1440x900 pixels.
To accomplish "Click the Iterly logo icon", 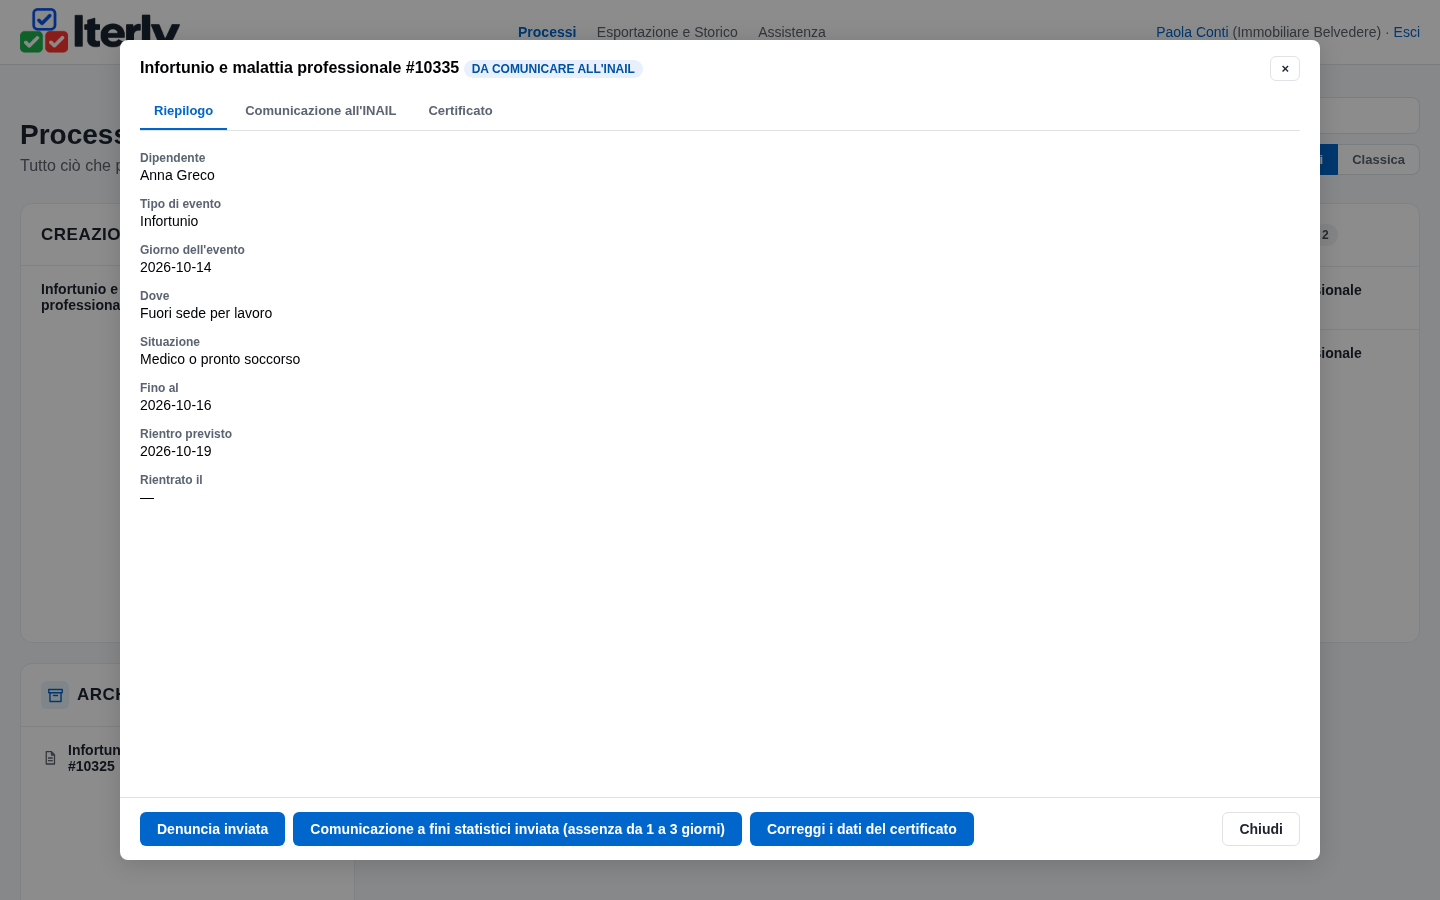I will [x=44, y=30].
